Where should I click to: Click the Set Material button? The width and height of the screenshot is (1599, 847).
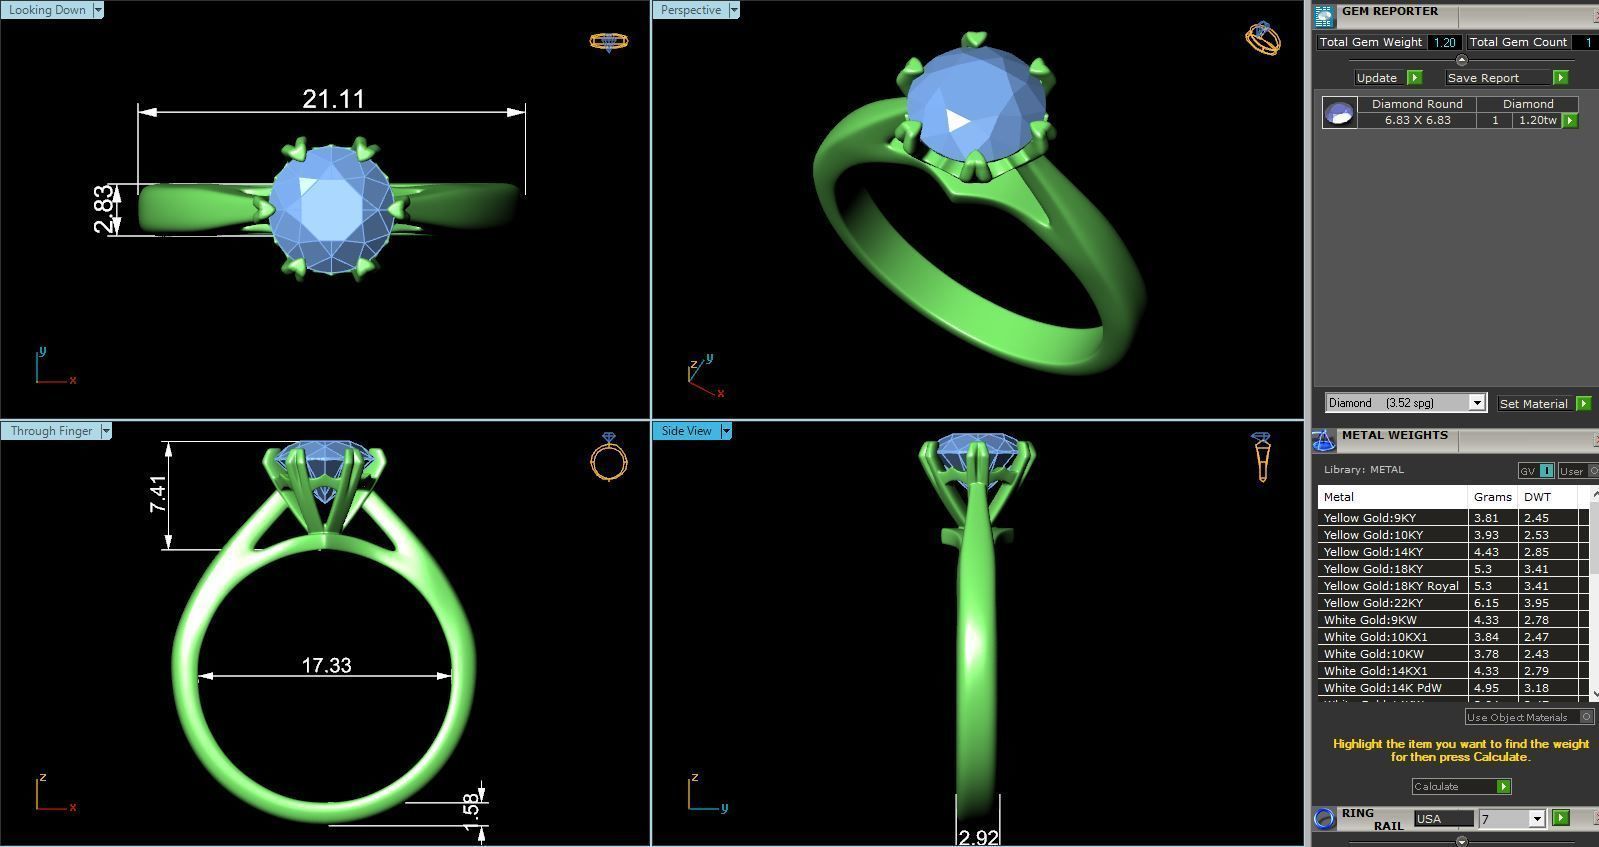tap(1533, 404)
